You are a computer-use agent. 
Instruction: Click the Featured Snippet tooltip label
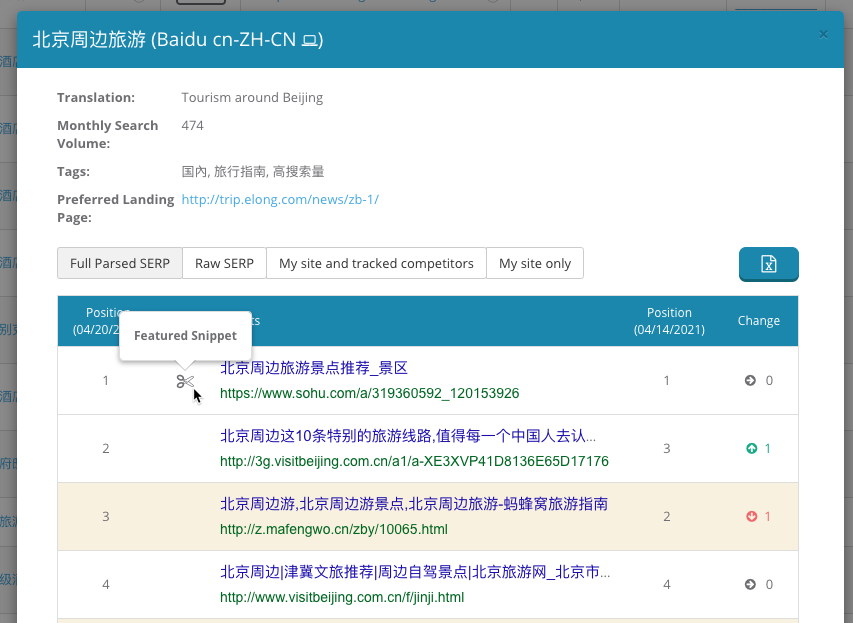pyautogui.click(x=185, y=335)
